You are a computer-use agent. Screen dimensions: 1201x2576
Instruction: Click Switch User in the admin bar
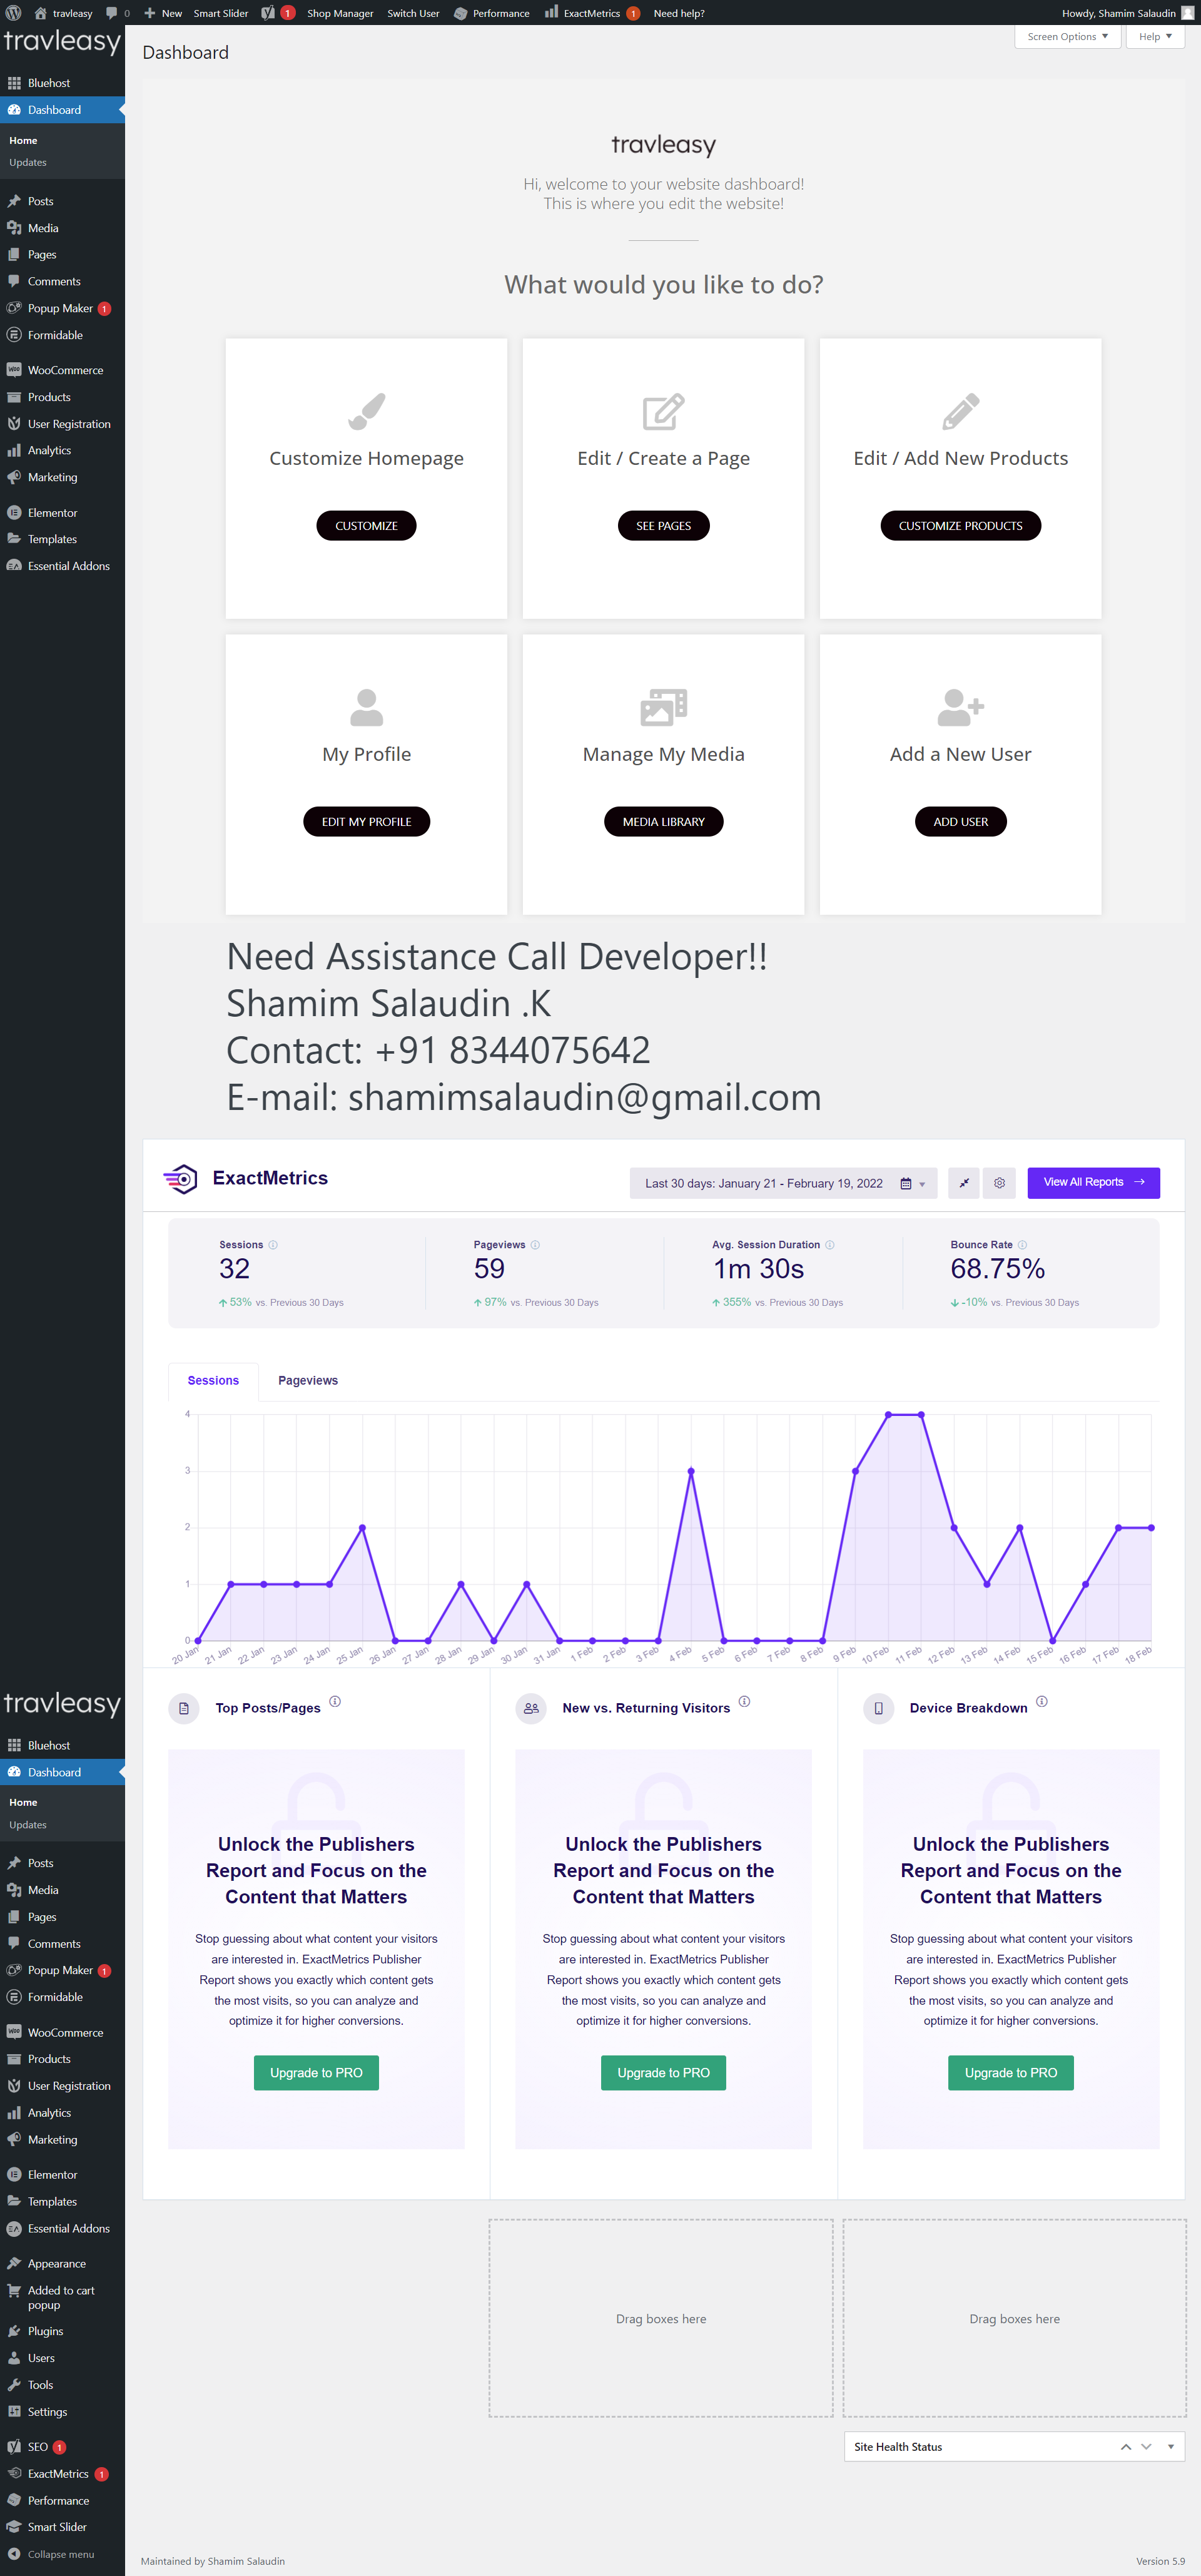pos(413,13)
